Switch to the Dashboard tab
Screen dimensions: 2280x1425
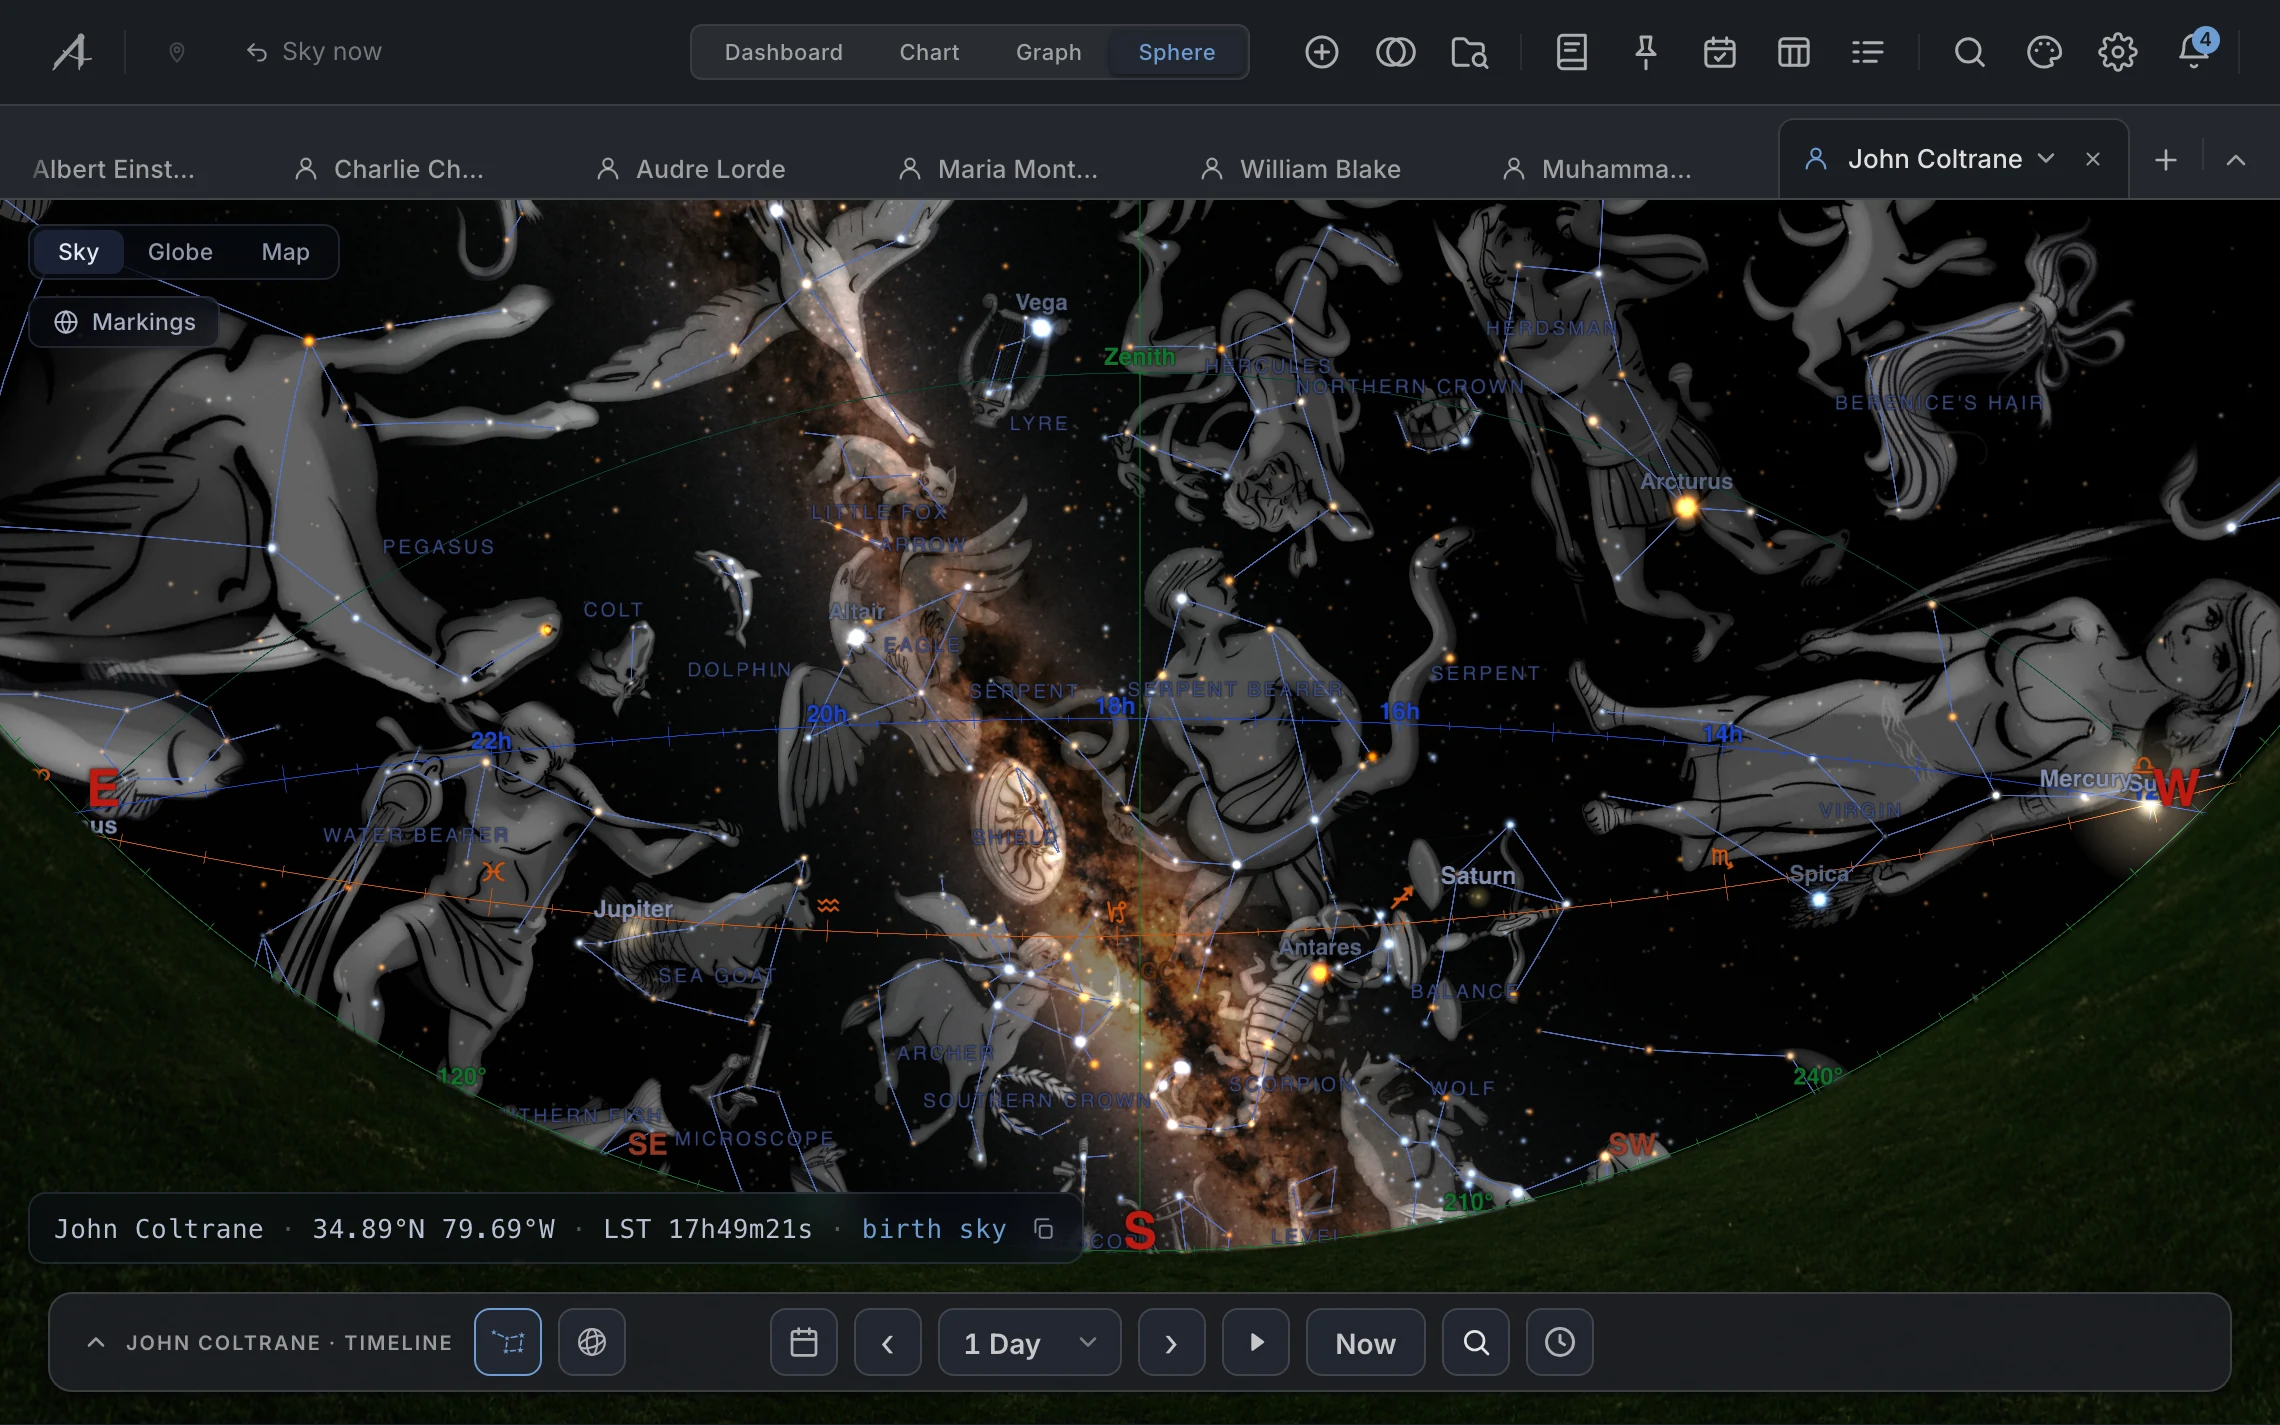point(783,52)
